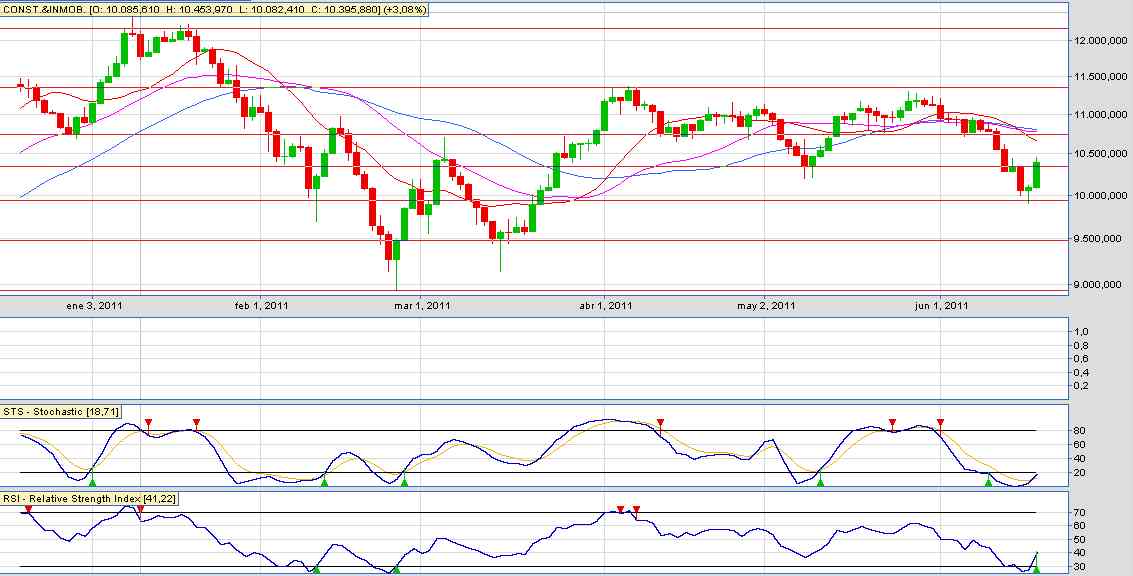1133x576 pixels.
Task: Click the abr 1, 2011 date label
Action: (605, 306)
